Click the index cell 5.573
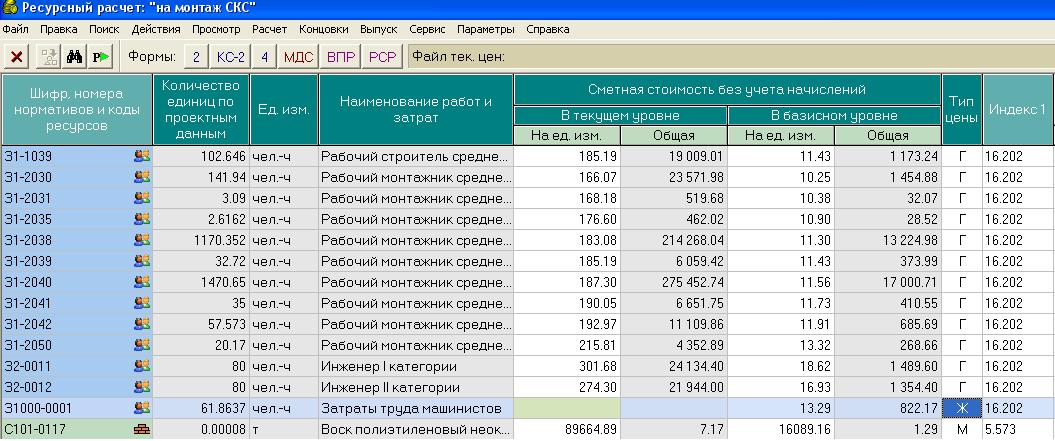The image size is (1055, 441). 1017,429
